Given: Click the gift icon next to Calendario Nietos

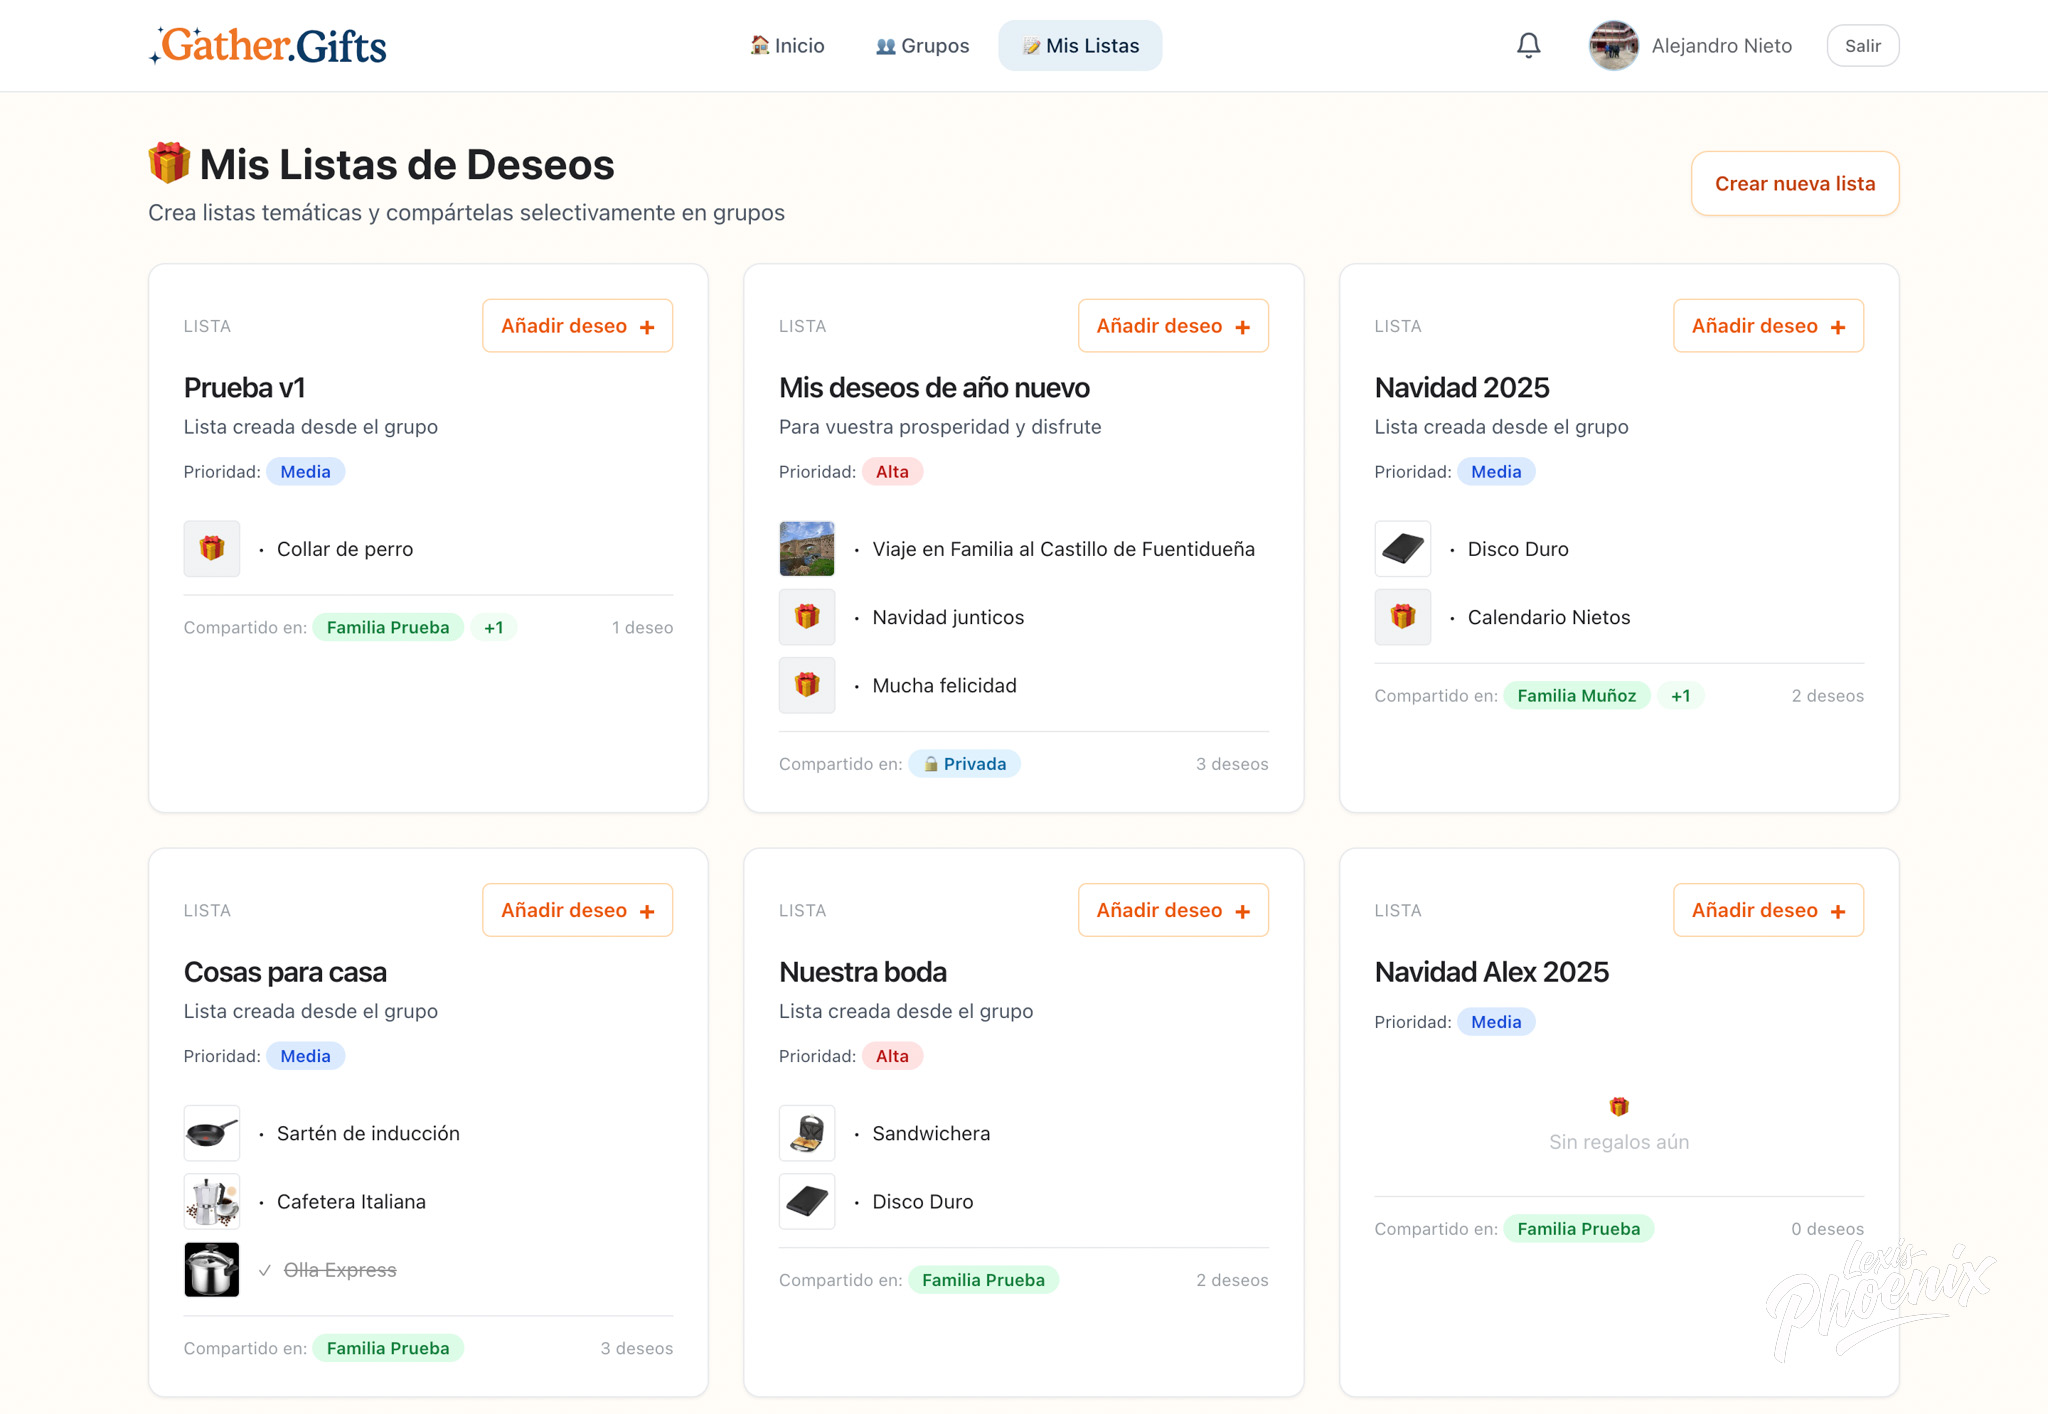Looking at the screenshot, I should tap(1402, 616).
